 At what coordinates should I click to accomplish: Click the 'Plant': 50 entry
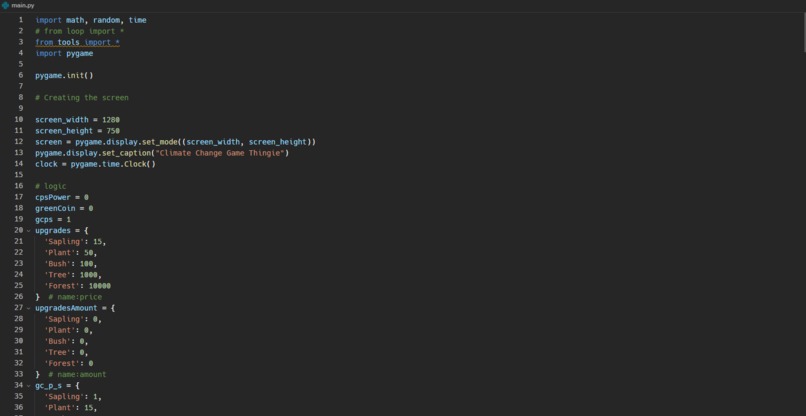click(x=70, y=252)
